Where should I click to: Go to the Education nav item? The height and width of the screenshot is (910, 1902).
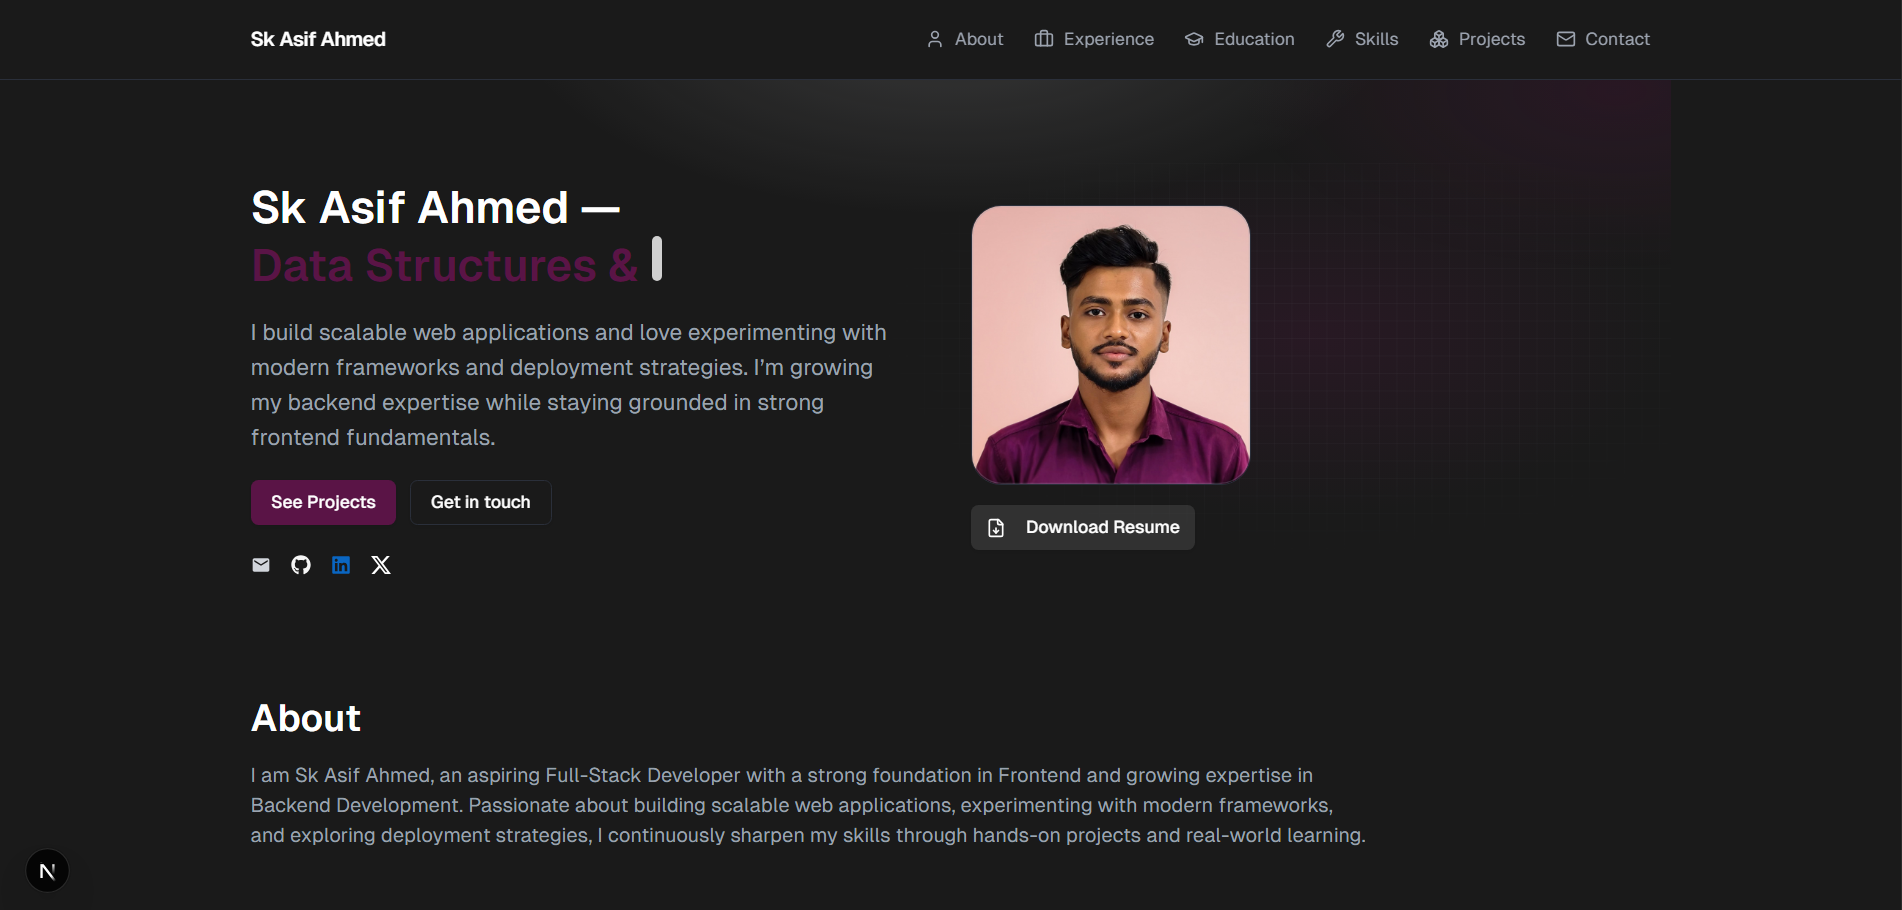click(x=1254, y=39)
